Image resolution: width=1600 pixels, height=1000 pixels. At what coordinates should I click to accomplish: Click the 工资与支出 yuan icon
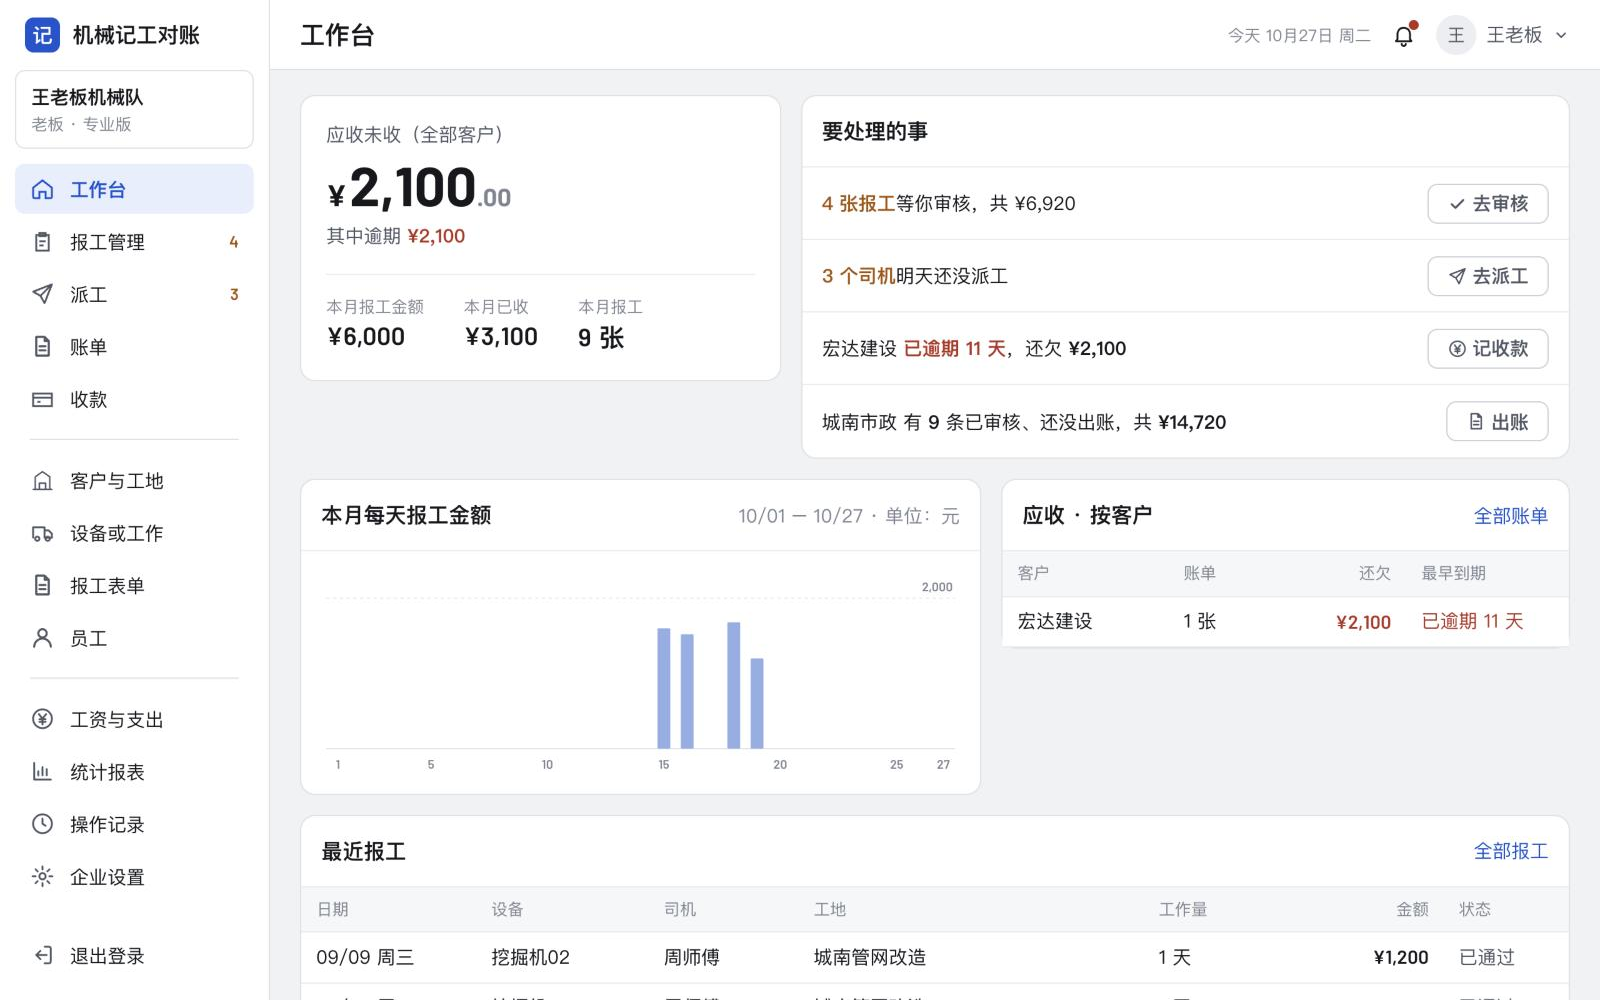click(x=42, y=719)
